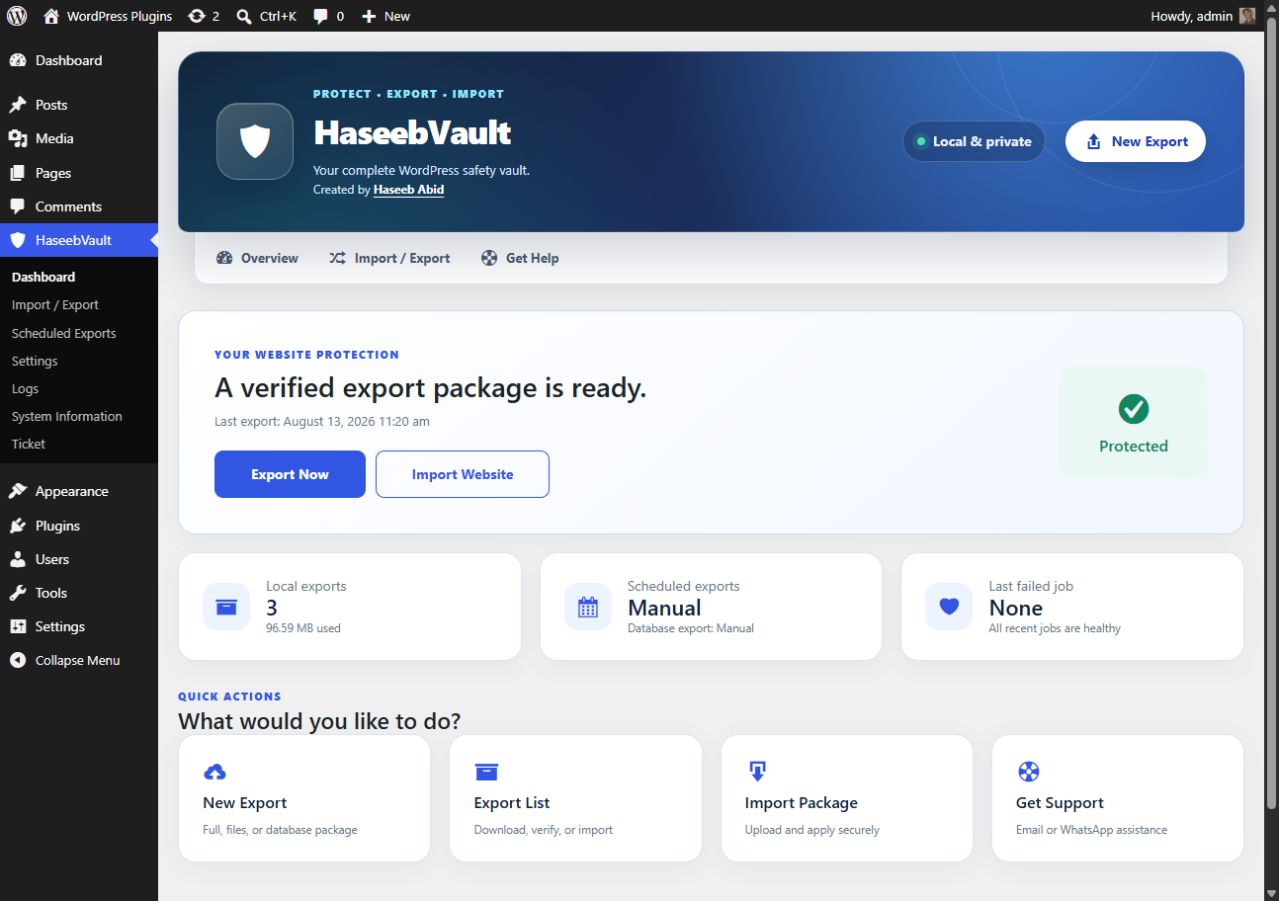Click the WordPress logo icon
The width and height of the screenshot is (1279, 901).
tap(17, 16)
